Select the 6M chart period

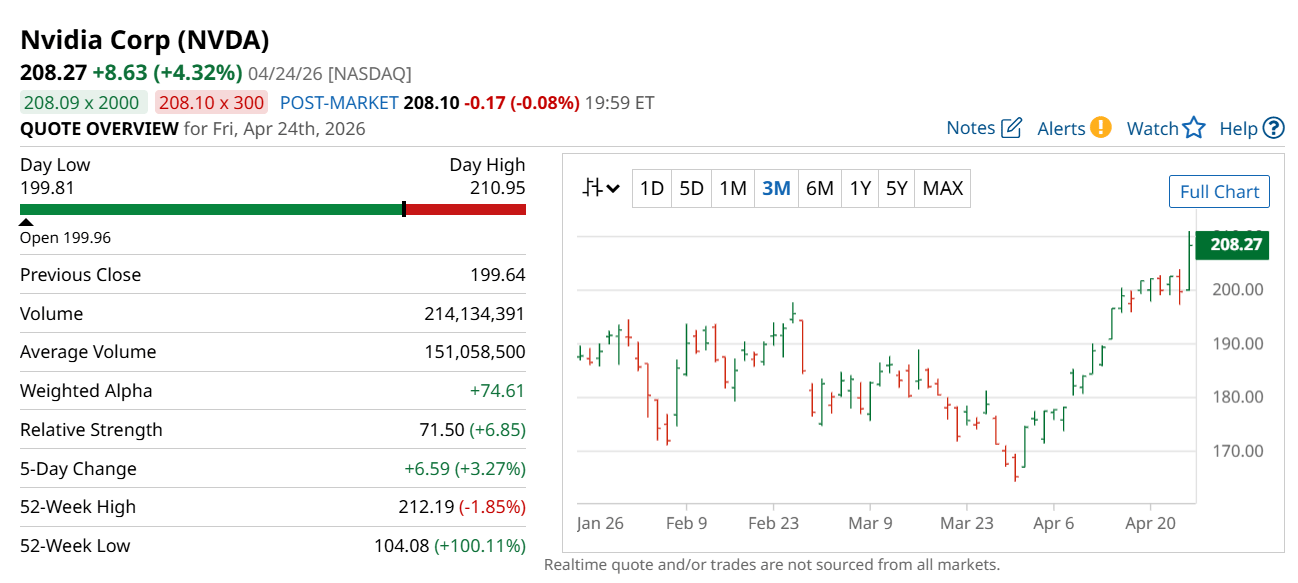(x=820, y=188)
